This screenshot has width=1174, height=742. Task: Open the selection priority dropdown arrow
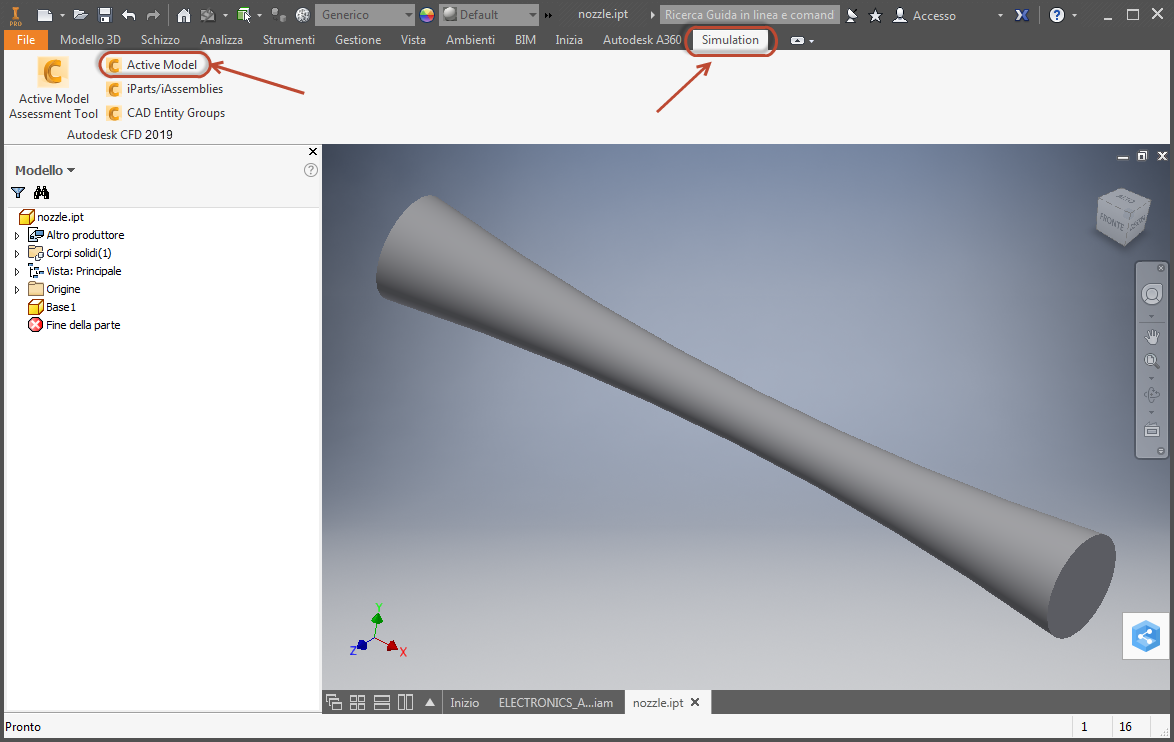tap(259, 16)
